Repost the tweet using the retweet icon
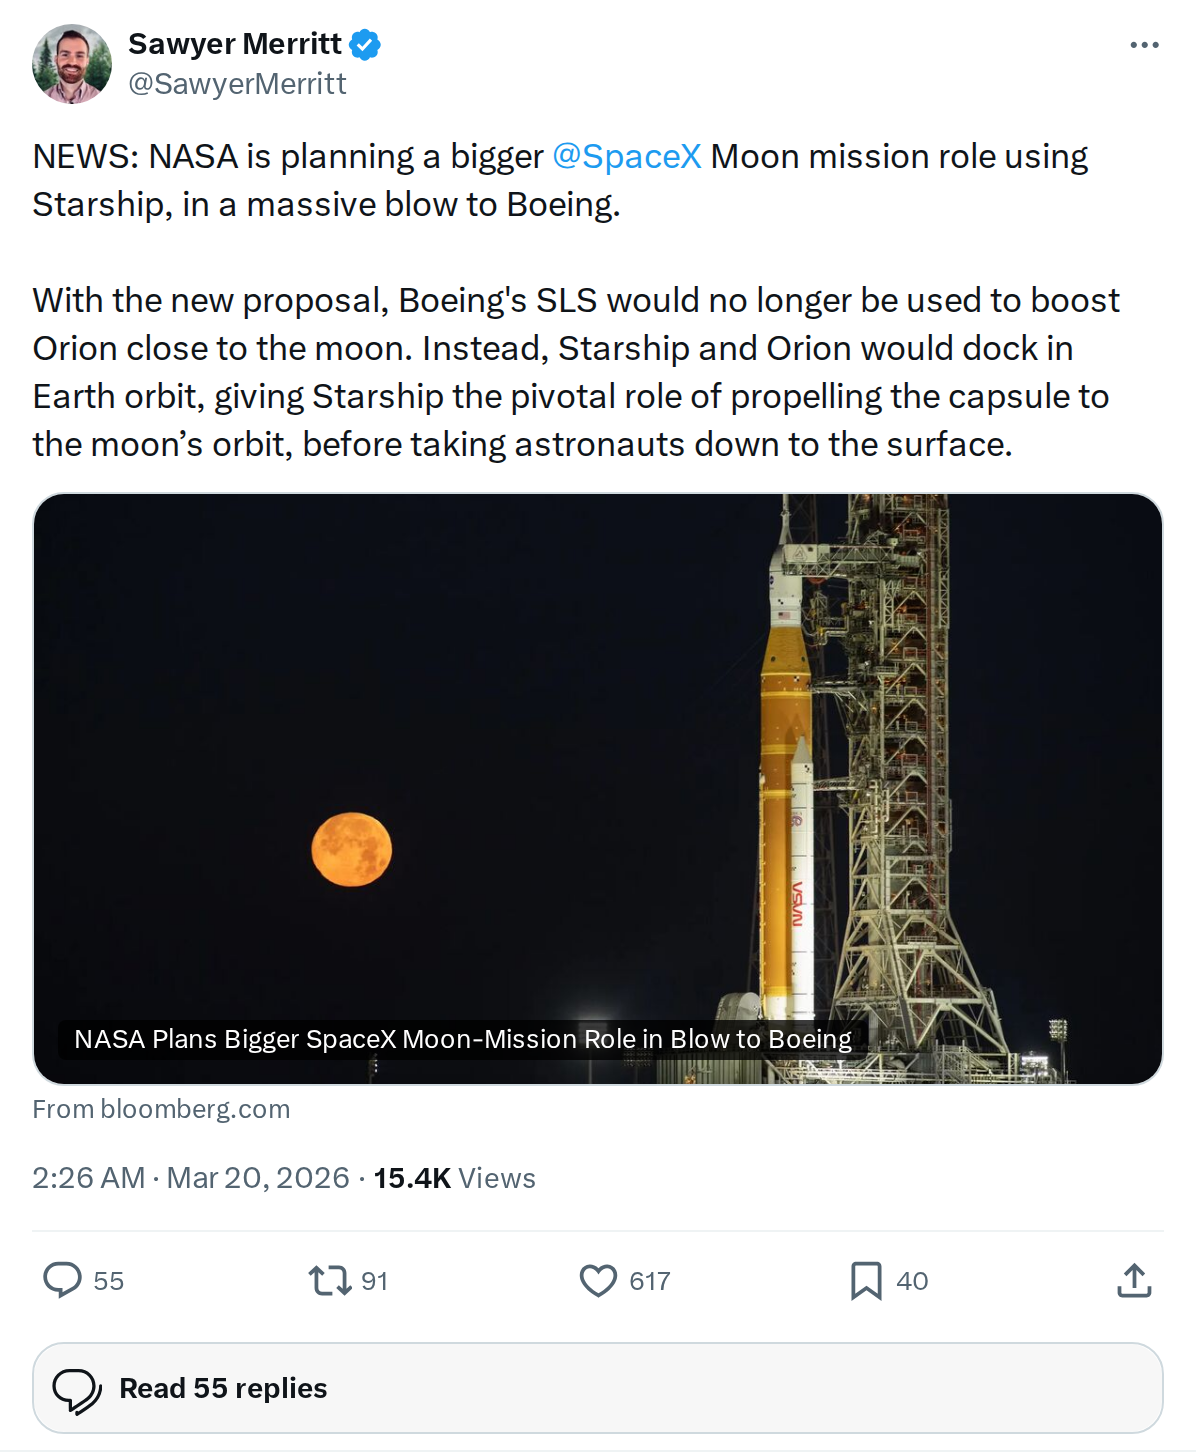This screenshot has height=1452, width=1196. click(x=328, y=1280)
